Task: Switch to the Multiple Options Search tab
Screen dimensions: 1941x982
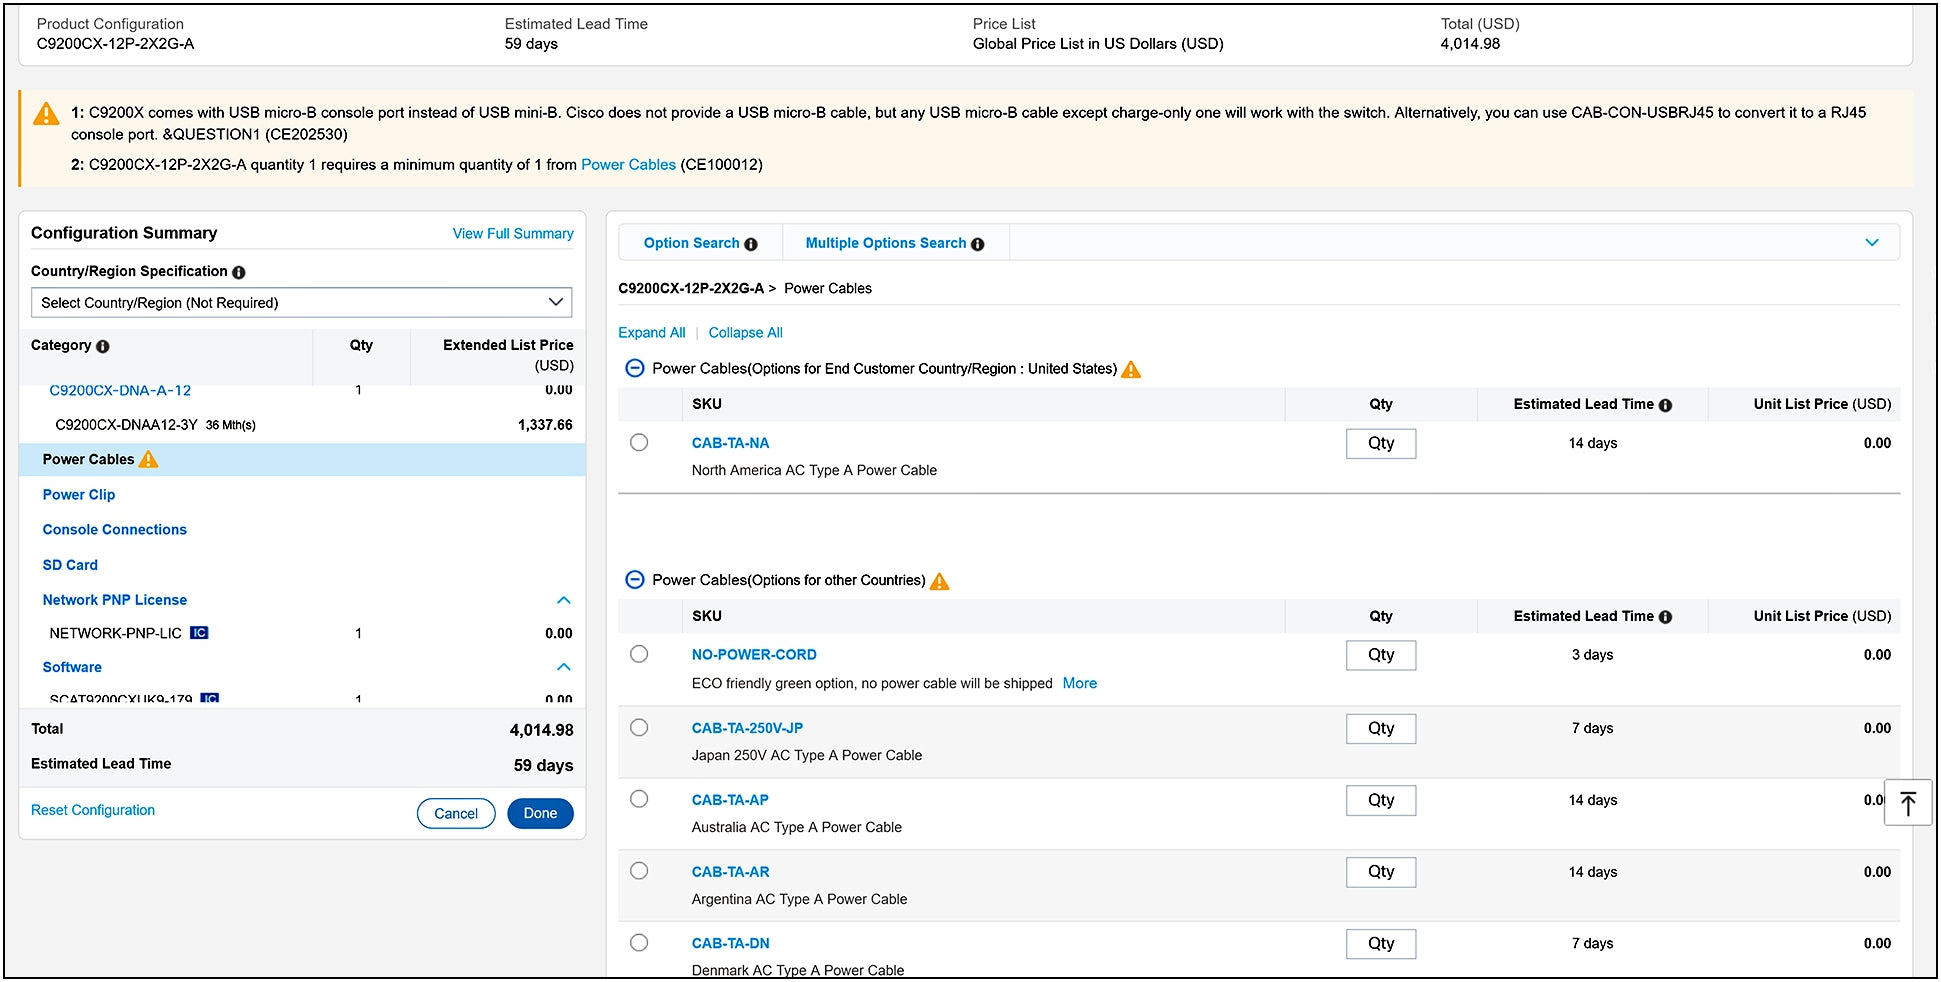Action: point(885,243)
